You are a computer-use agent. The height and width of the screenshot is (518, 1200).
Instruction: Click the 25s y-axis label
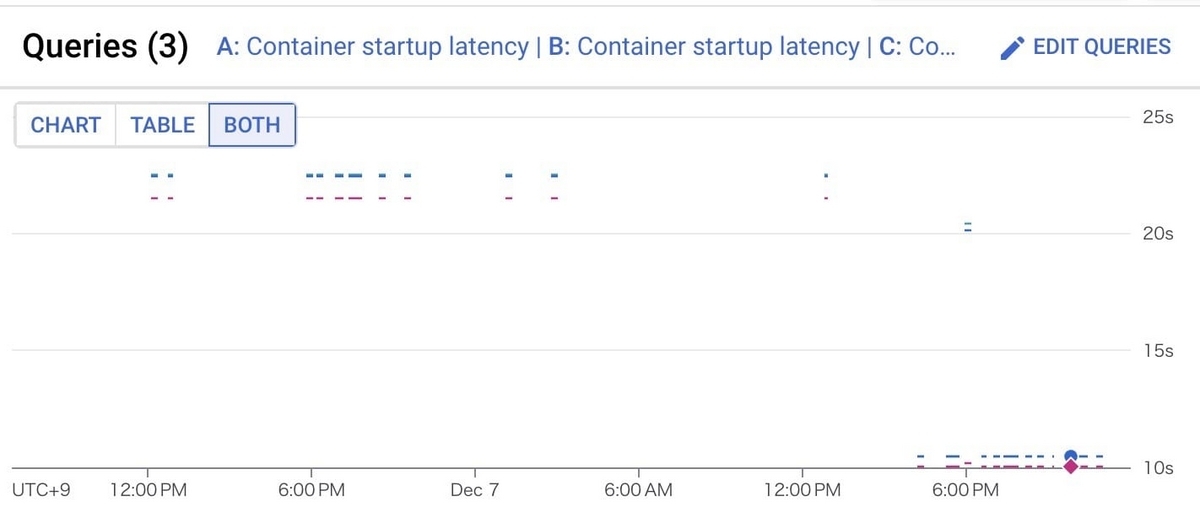1157,117
